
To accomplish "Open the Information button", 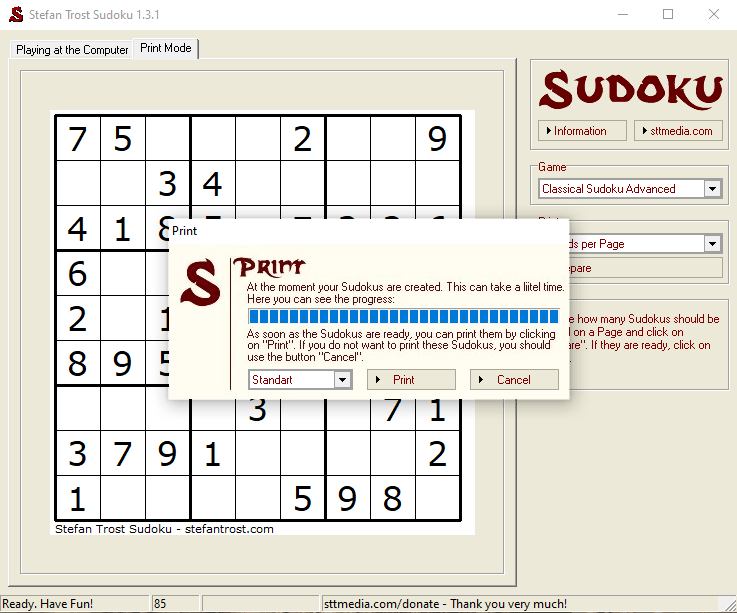I will pyautogui.click(x=582, y=131).
